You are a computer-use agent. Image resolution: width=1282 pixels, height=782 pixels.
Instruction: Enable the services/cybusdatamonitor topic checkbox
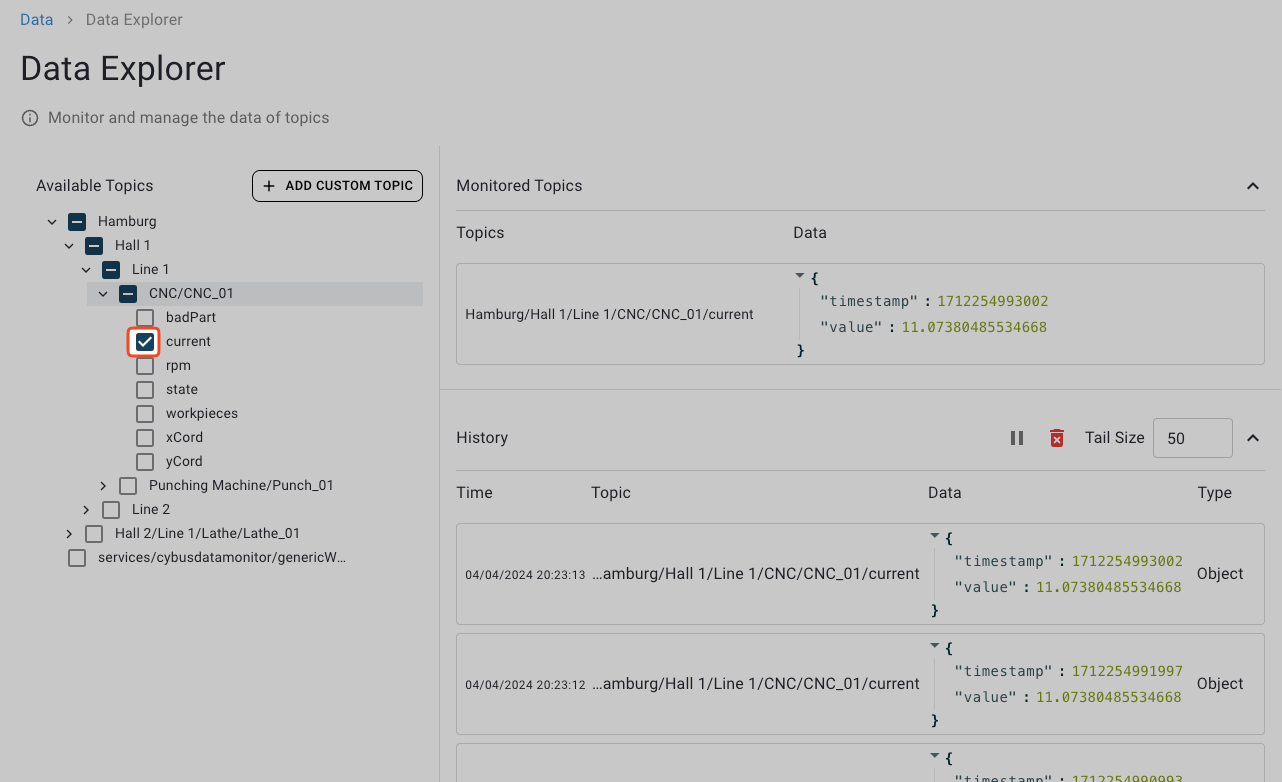point(77,557)
